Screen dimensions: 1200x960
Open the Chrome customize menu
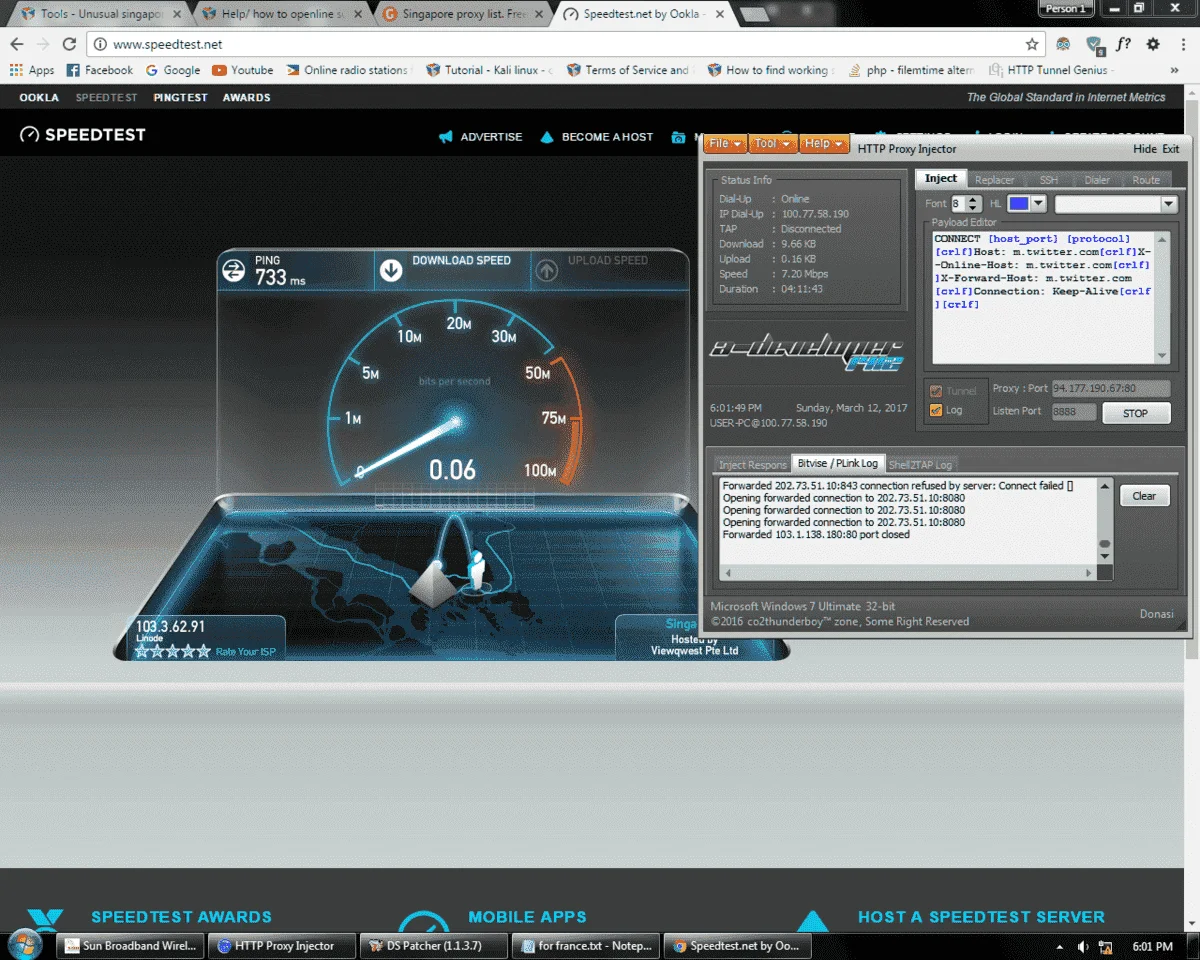[x=1182, y=44]
